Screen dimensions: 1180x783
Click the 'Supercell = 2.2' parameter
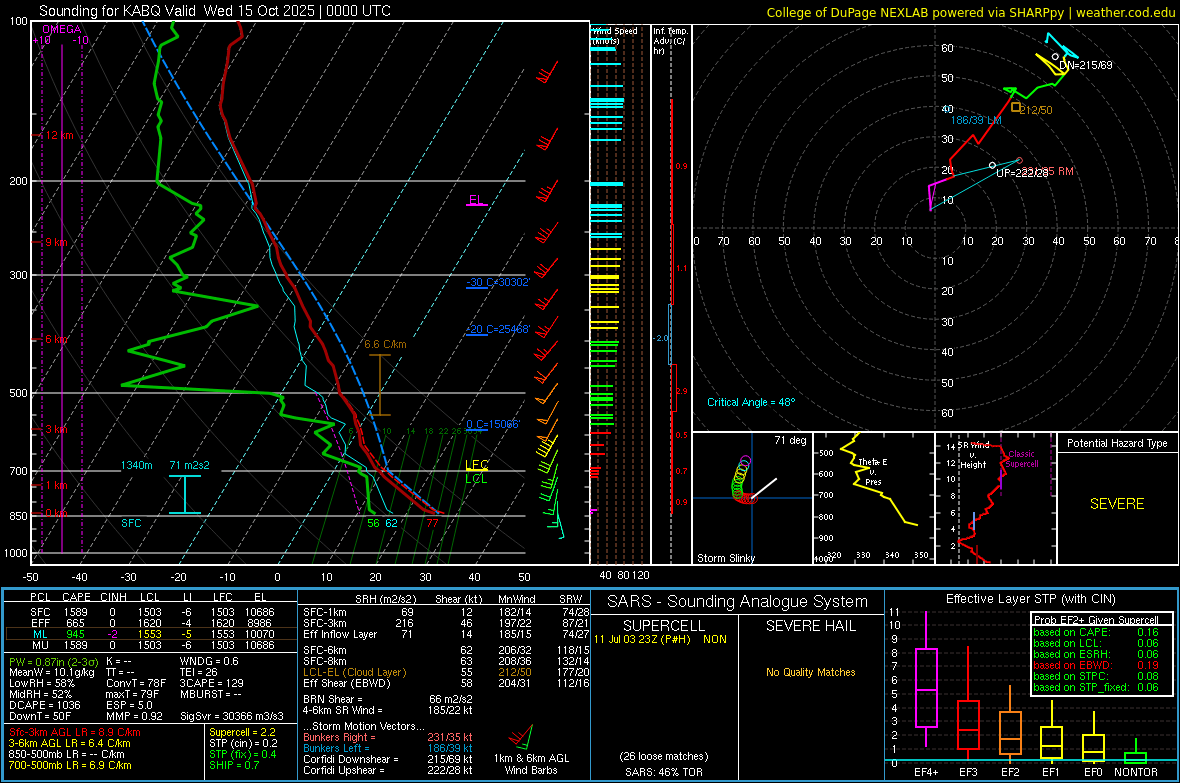click(242, 732)
